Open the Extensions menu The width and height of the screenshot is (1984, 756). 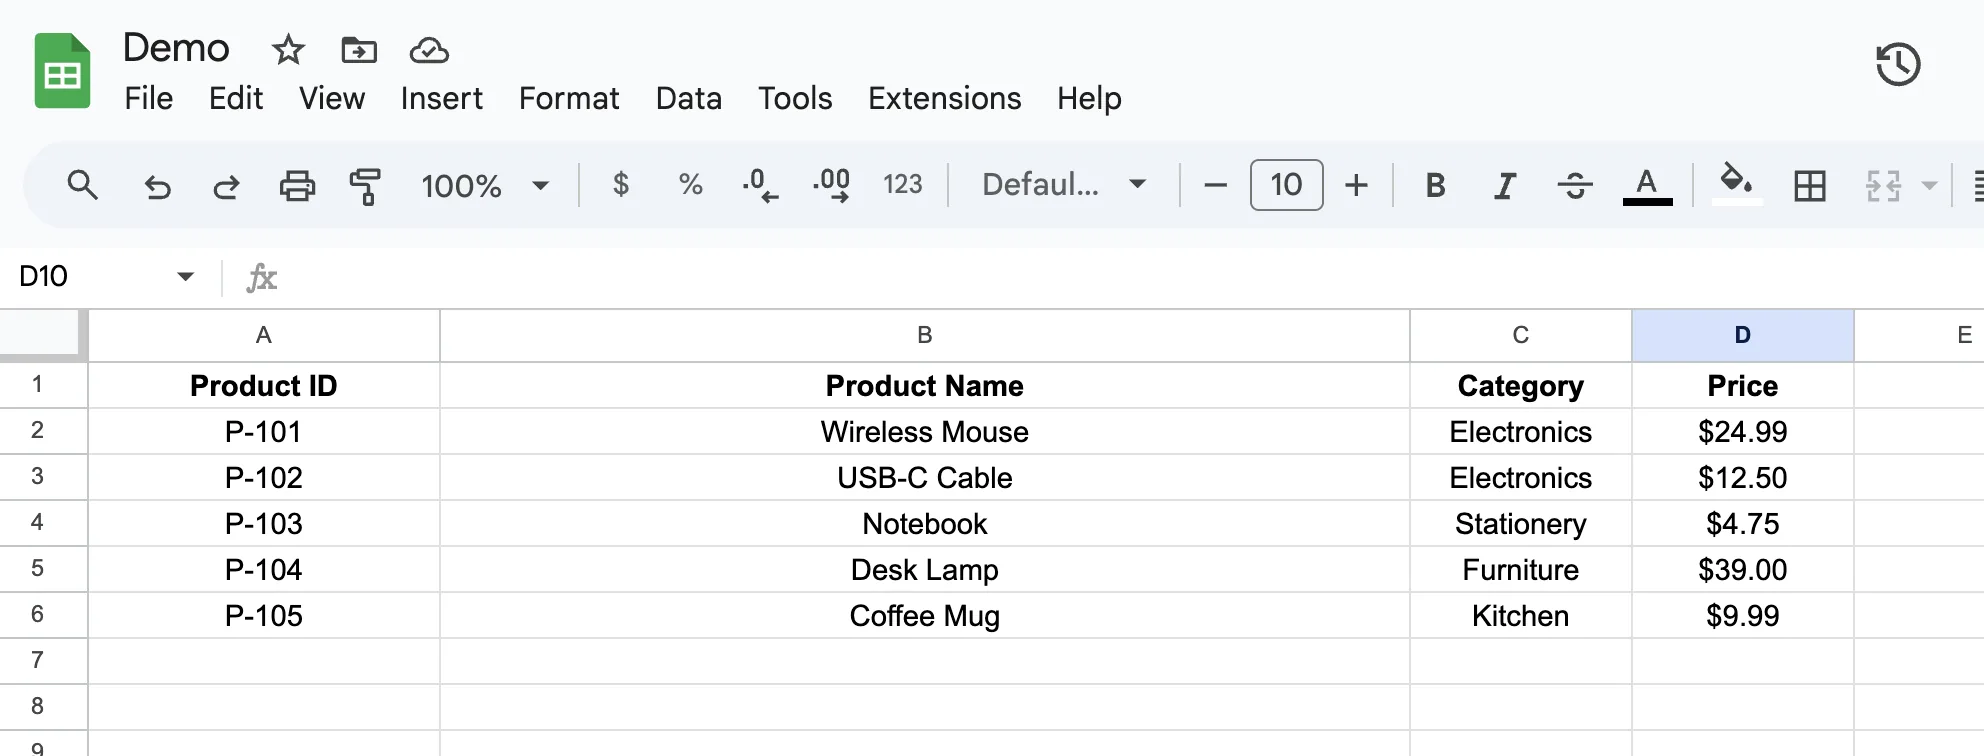tap(945, 98)
